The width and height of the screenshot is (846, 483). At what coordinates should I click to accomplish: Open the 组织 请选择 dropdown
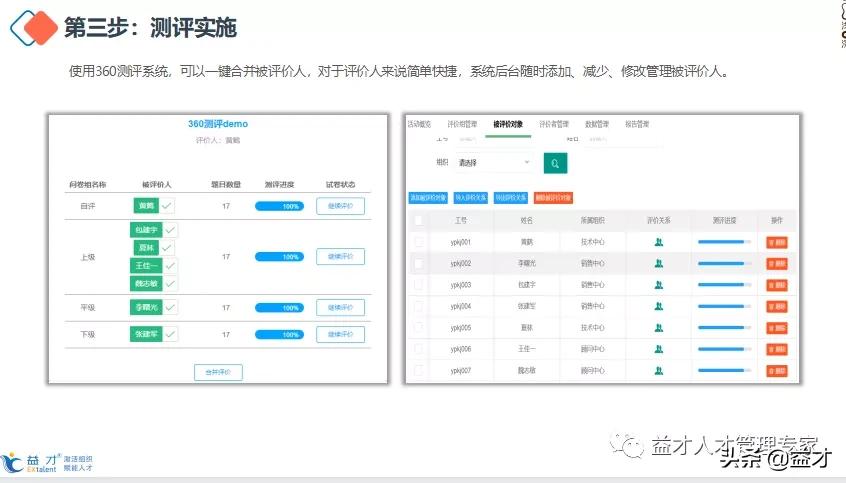tap(494, 162)
